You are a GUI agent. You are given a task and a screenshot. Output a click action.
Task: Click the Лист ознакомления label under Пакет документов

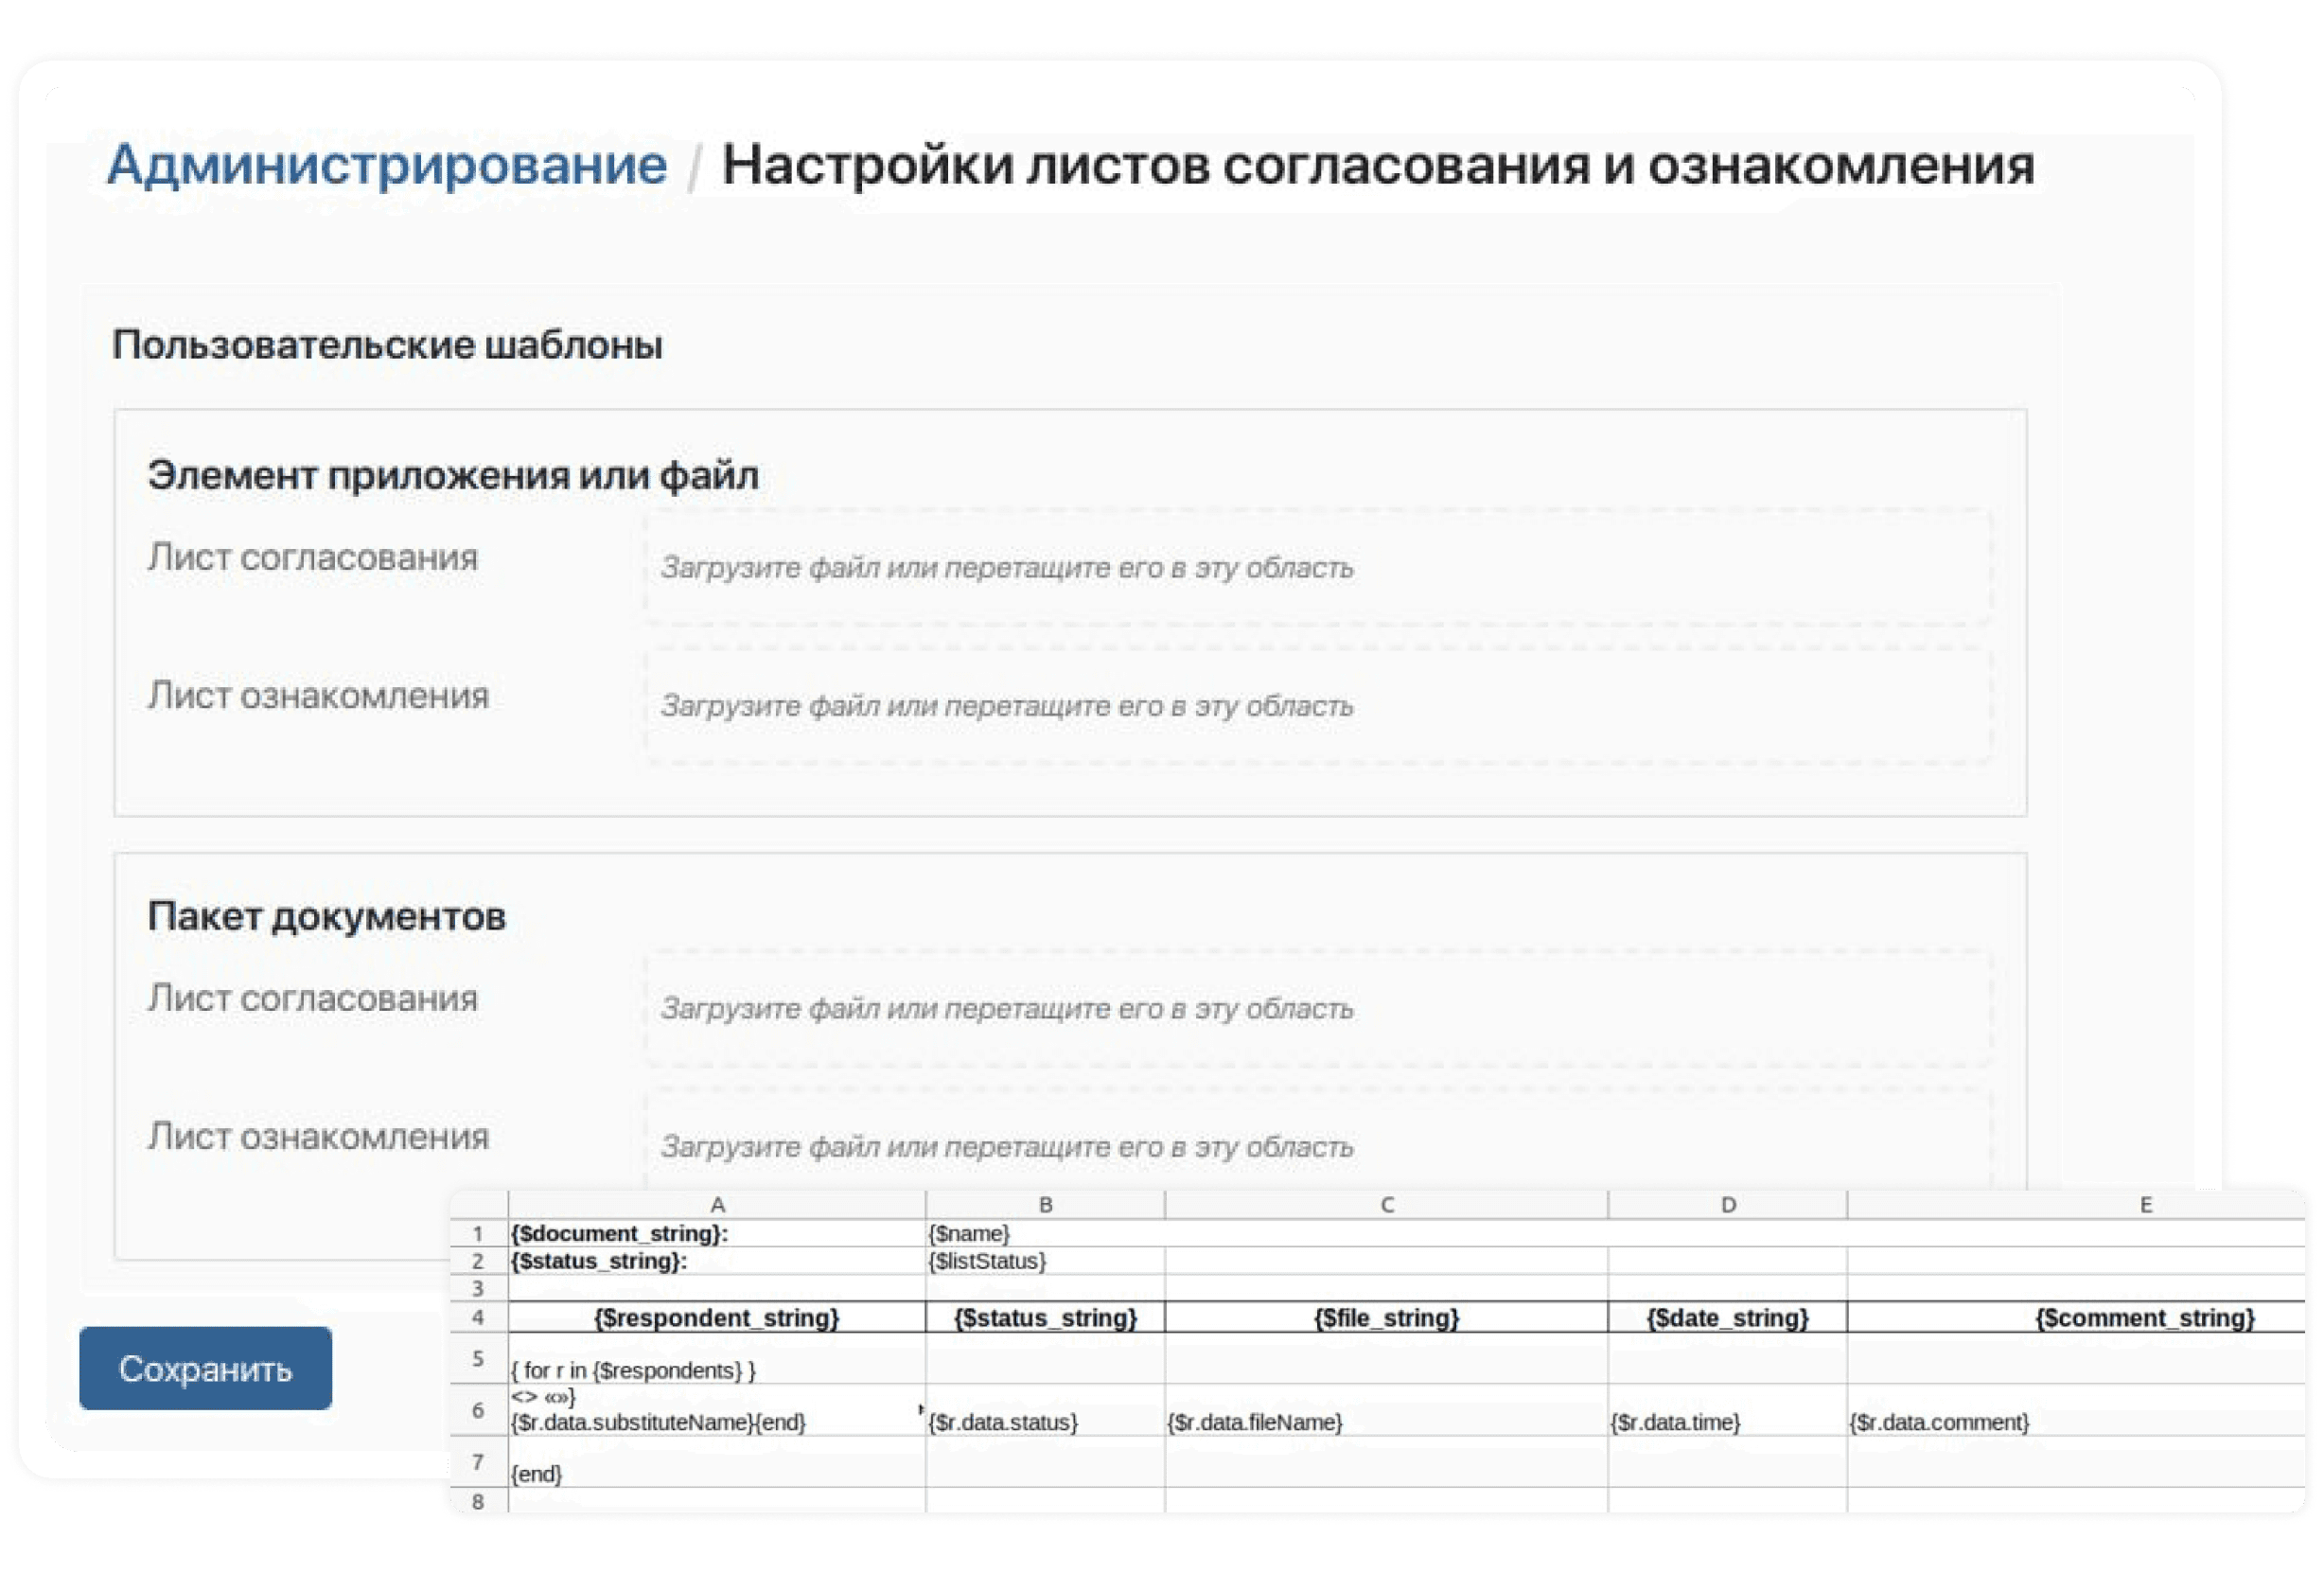click(318, 1136)
